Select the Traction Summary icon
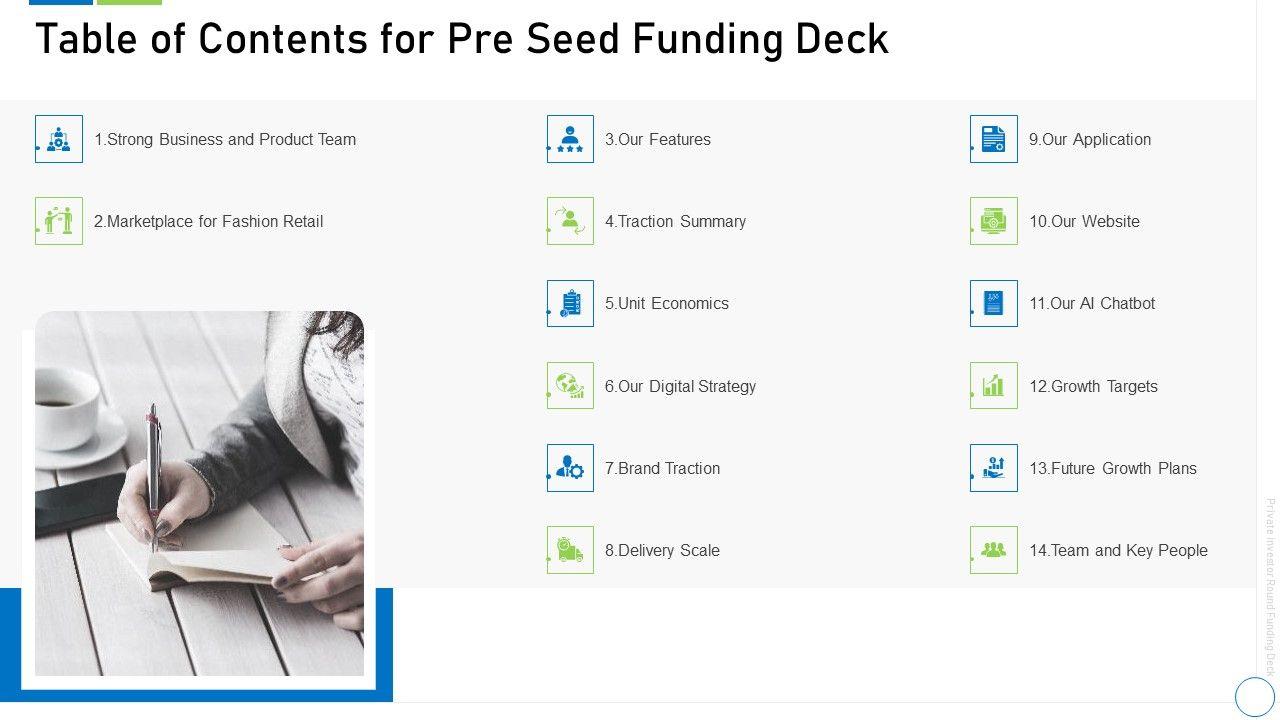This screenshot has width=1280, height=720. coord(570,221)
